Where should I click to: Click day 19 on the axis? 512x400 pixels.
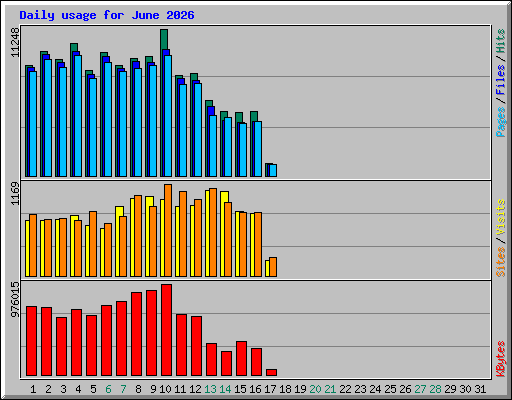300,389
